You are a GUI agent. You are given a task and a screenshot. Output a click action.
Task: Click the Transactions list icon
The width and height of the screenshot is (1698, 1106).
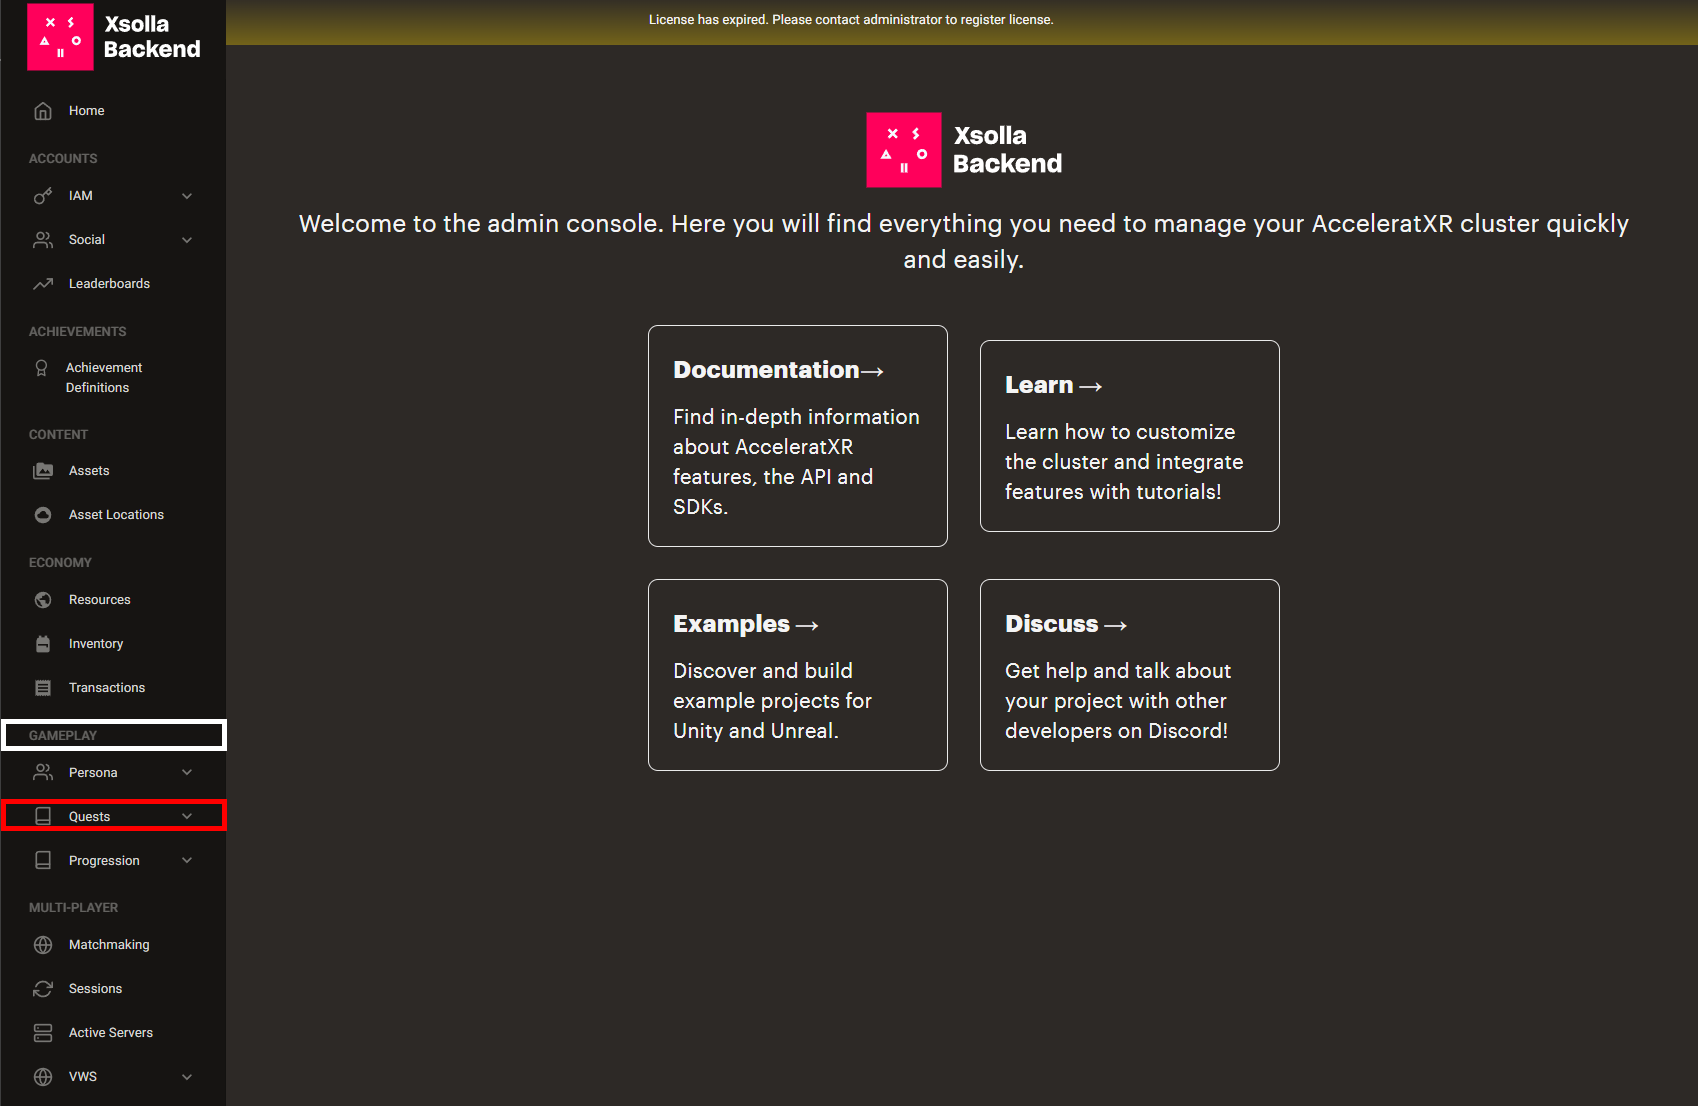(x=43, y=688)
